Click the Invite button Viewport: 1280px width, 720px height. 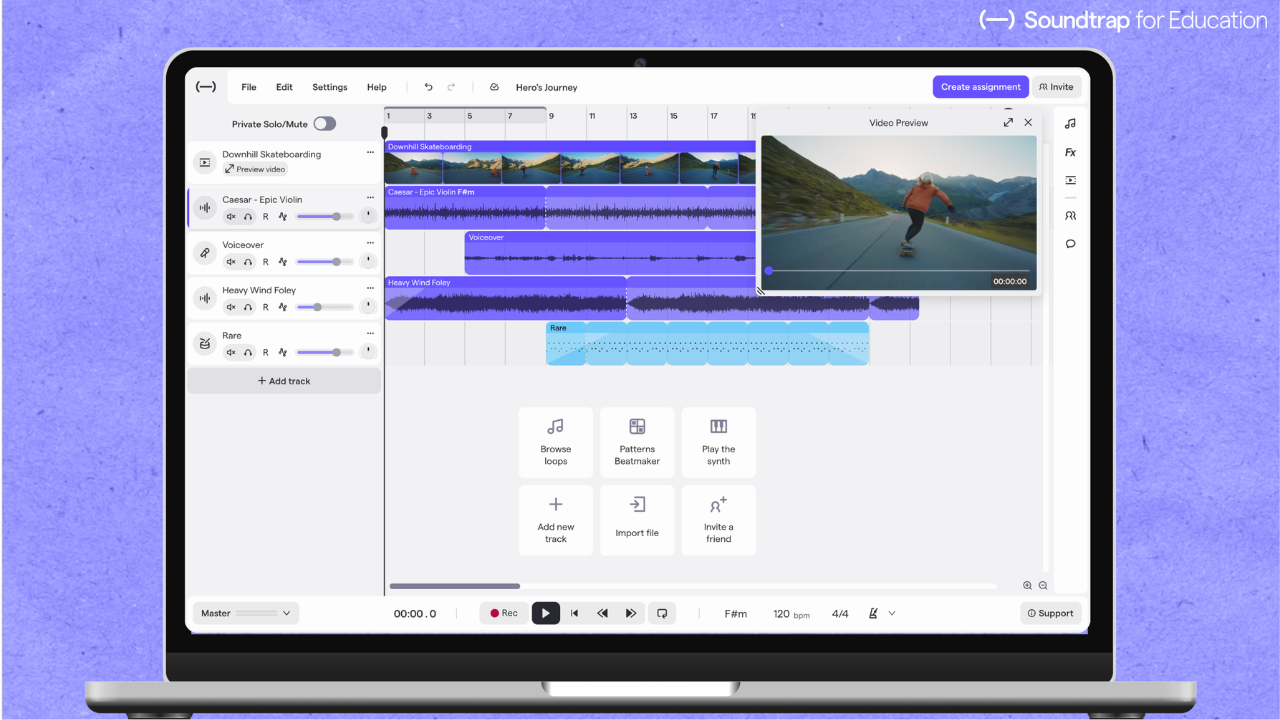(1057, 87)
